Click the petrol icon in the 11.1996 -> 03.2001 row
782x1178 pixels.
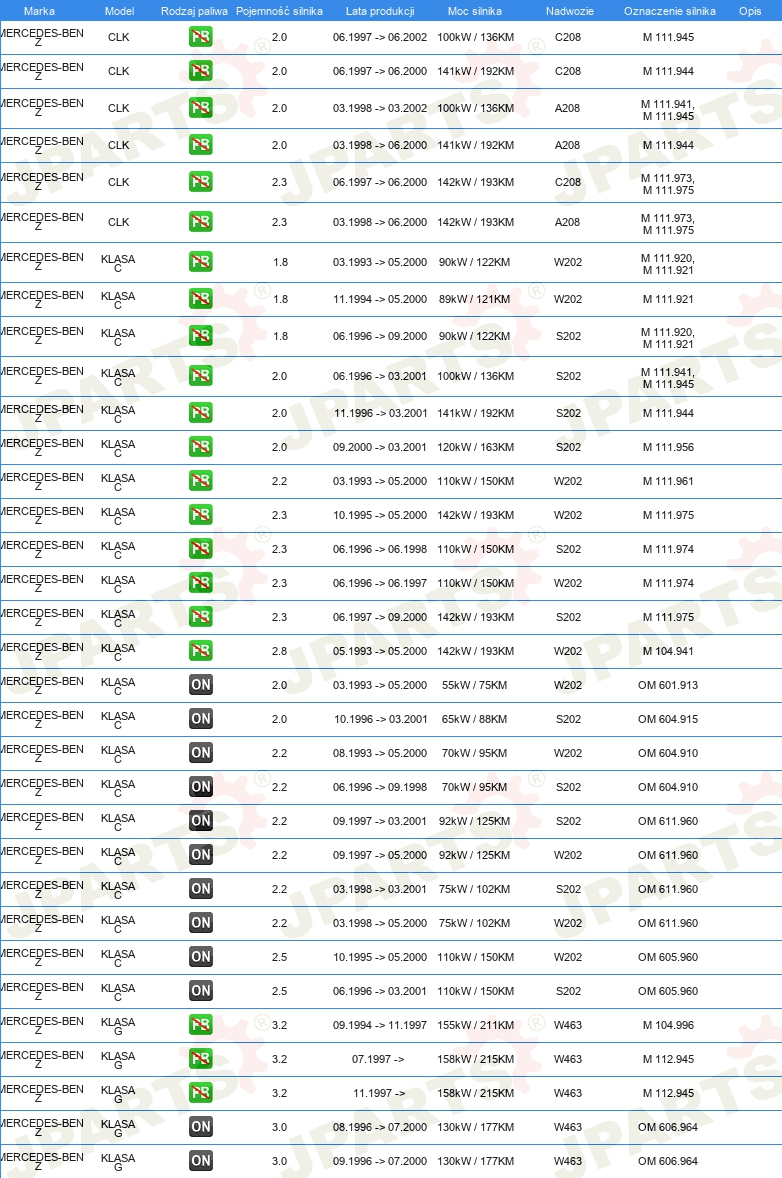(x=201, y=412)
